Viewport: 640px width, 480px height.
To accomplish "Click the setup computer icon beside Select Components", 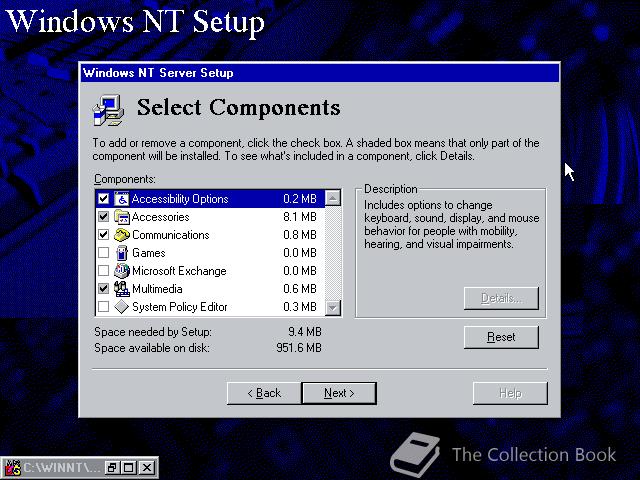I will pyautogui.click(x=108, y=110).
